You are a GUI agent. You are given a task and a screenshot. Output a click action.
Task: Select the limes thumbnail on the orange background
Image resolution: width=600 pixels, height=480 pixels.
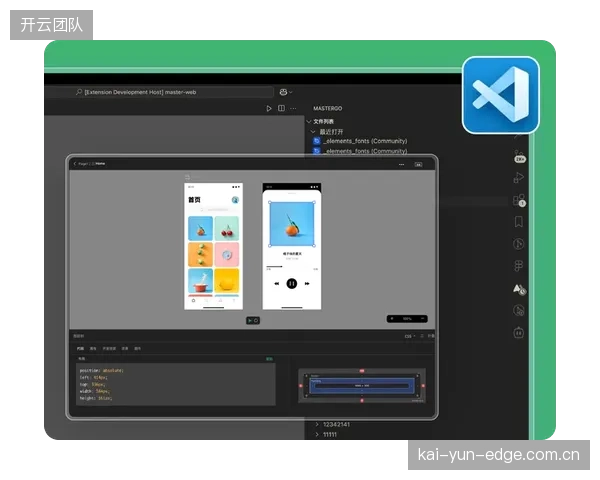(201, 255)
